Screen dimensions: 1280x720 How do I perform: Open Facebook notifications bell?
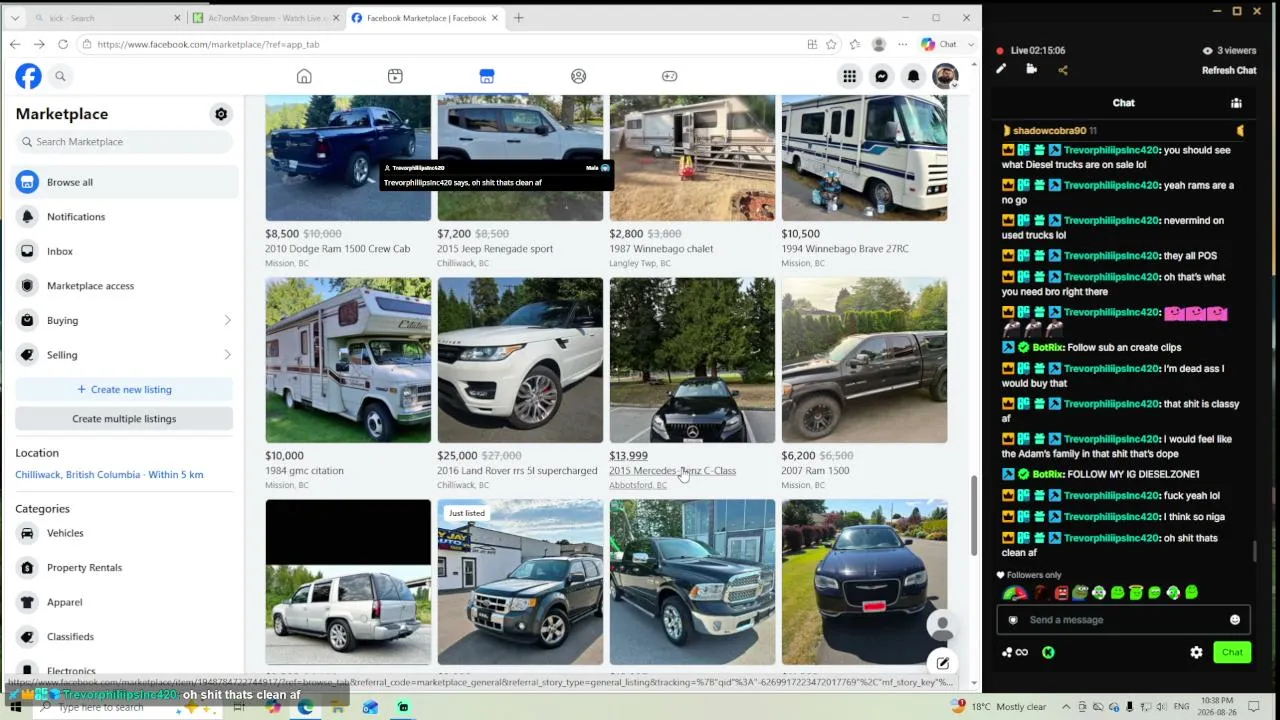coord(913,77)
